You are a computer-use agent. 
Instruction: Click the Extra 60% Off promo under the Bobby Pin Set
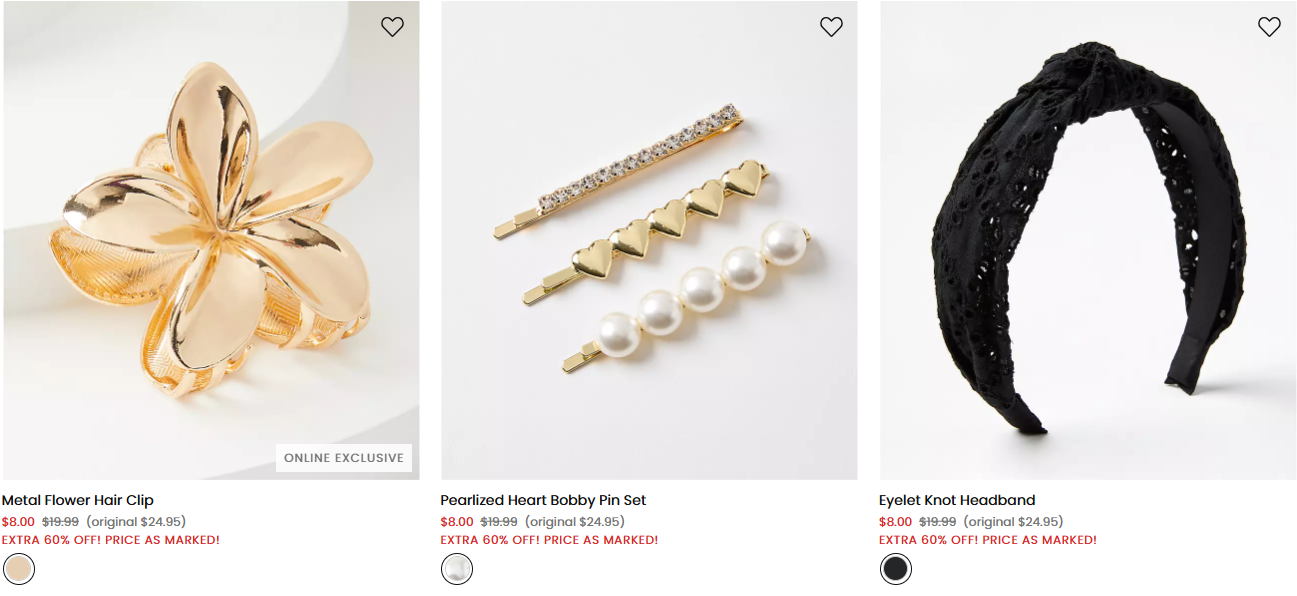click(x=549, y=540)
